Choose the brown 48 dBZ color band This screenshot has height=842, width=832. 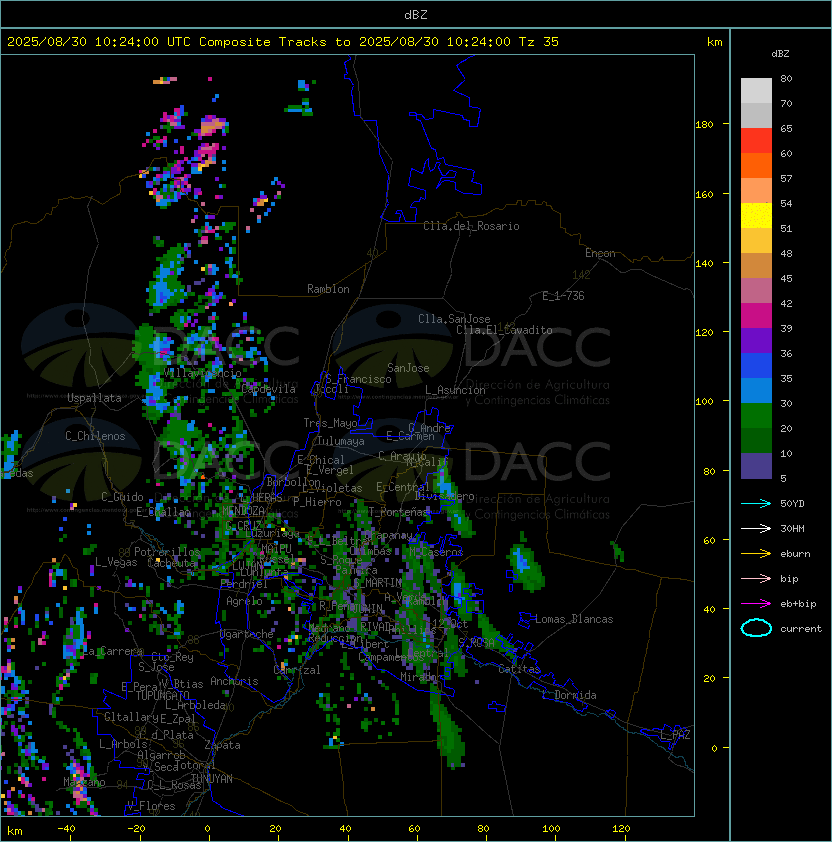[756, 265]
